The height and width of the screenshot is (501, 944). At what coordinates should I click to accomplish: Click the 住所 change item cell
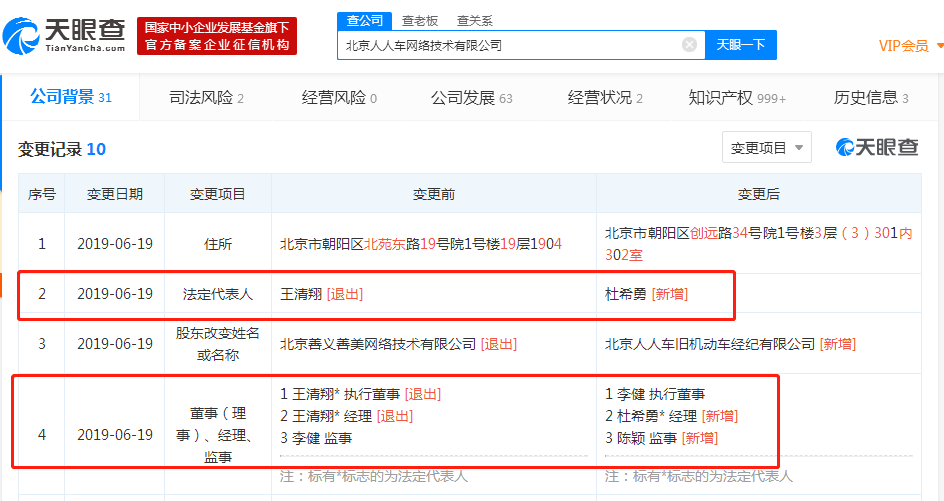217,244
